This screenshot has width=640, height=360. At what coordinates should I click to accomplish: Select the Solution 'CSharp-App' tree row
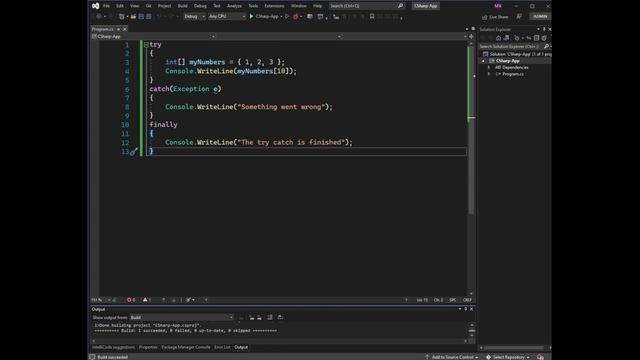[x=517, y=54]
